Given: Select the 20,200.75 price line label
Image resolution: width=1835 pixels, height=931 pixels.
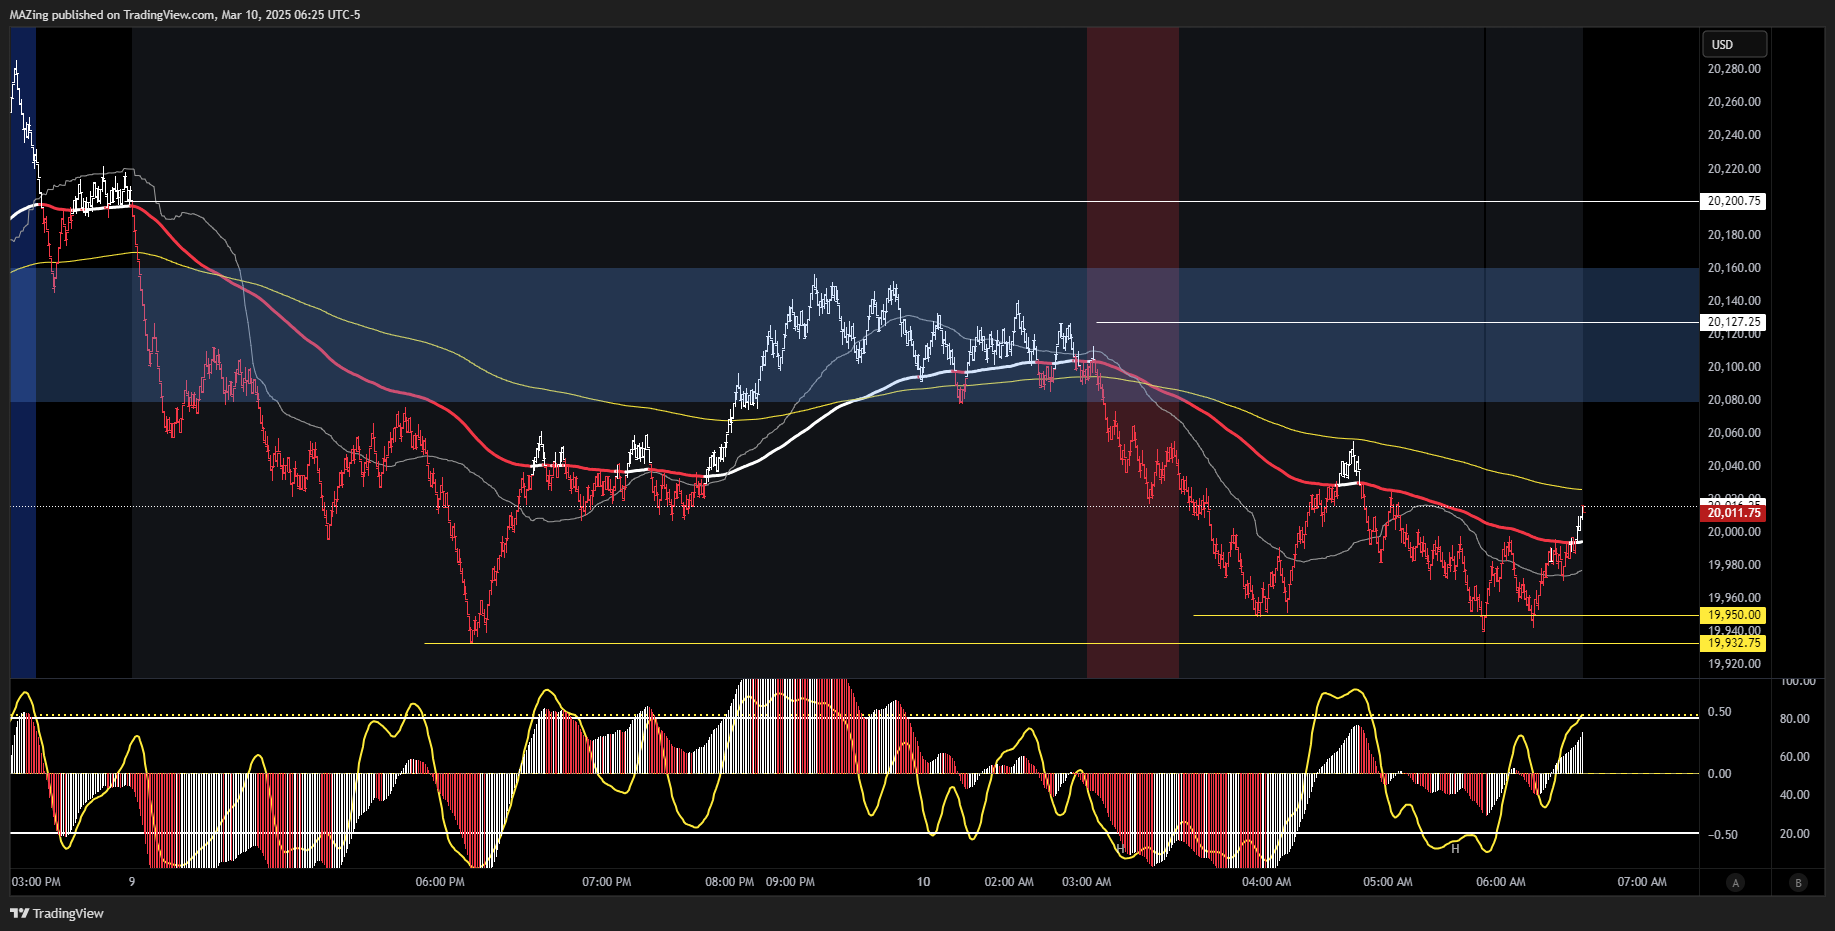Looking at the screenshot, I should point(1733,201).
